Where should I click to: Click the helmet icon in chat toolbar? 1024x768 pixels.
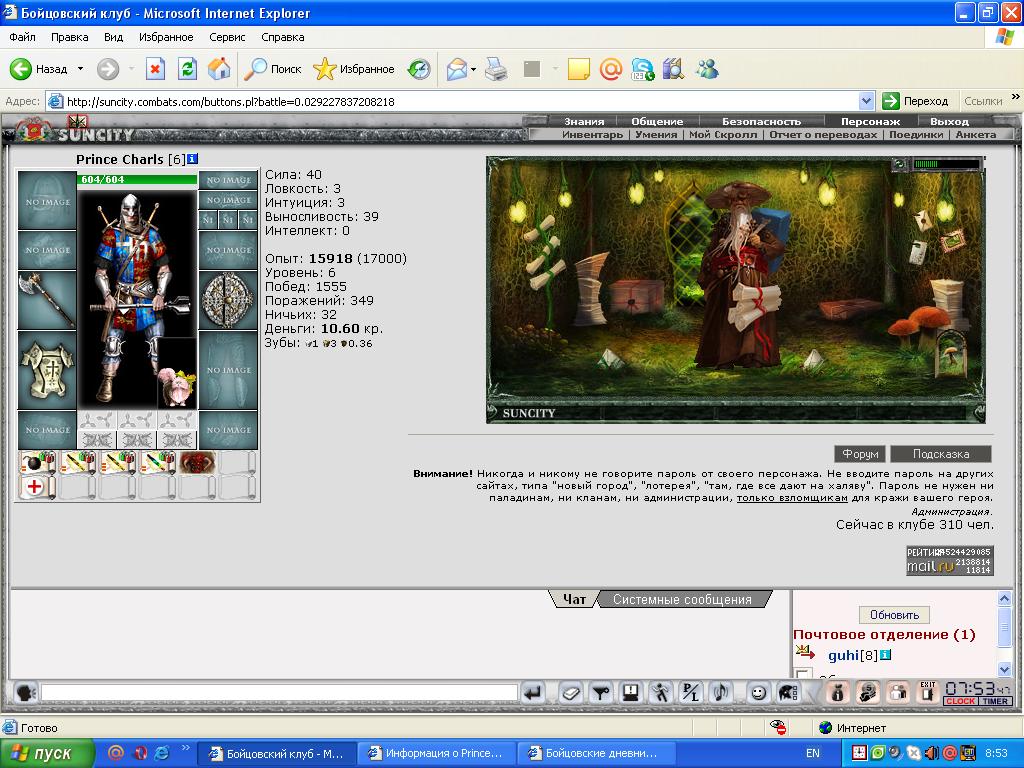[x=789, y=692]
